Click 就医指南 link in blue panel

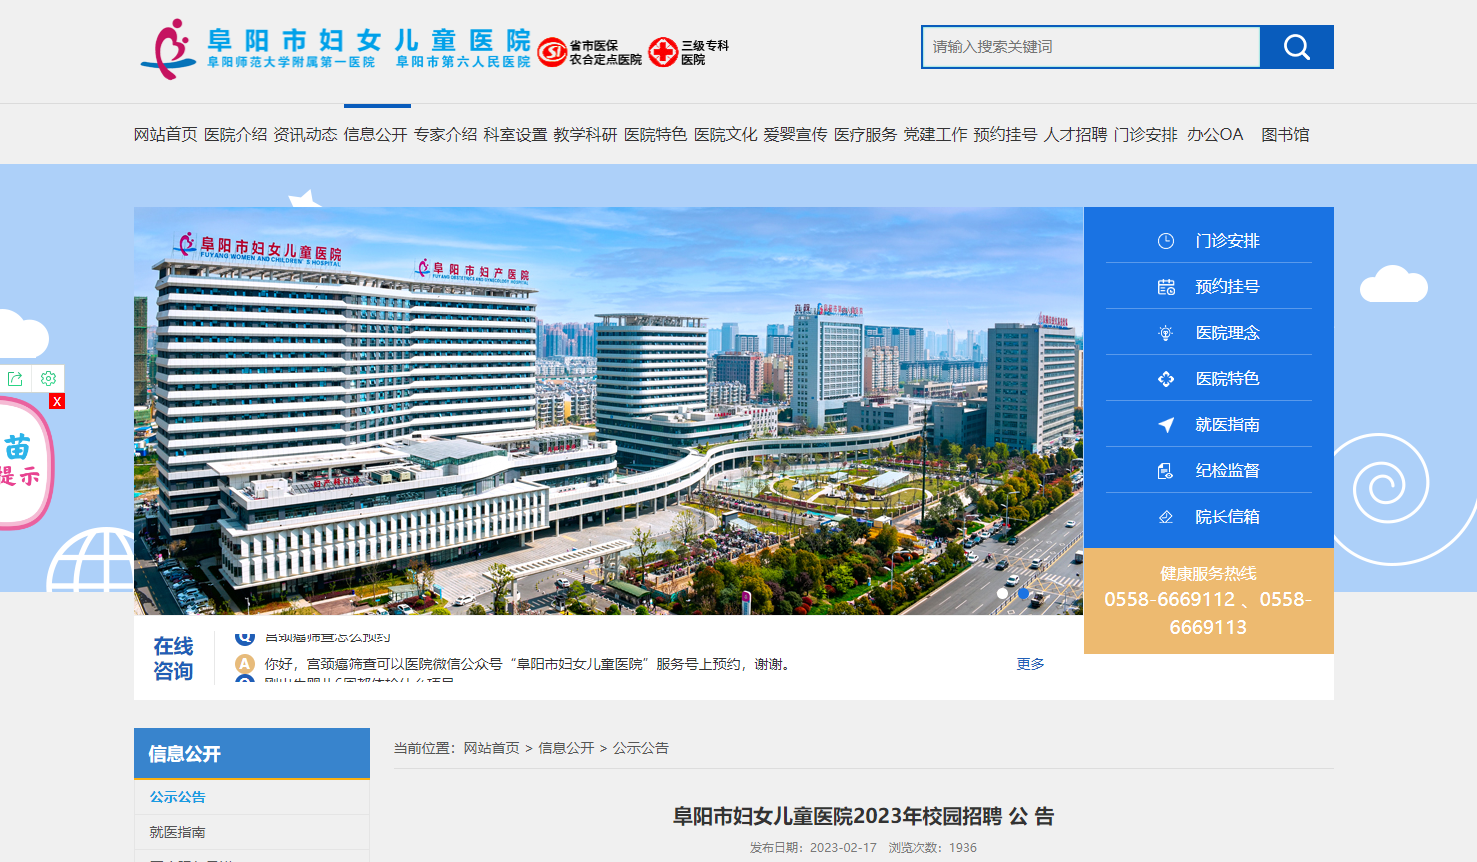pyautogui.click(x=1228, y=425)
